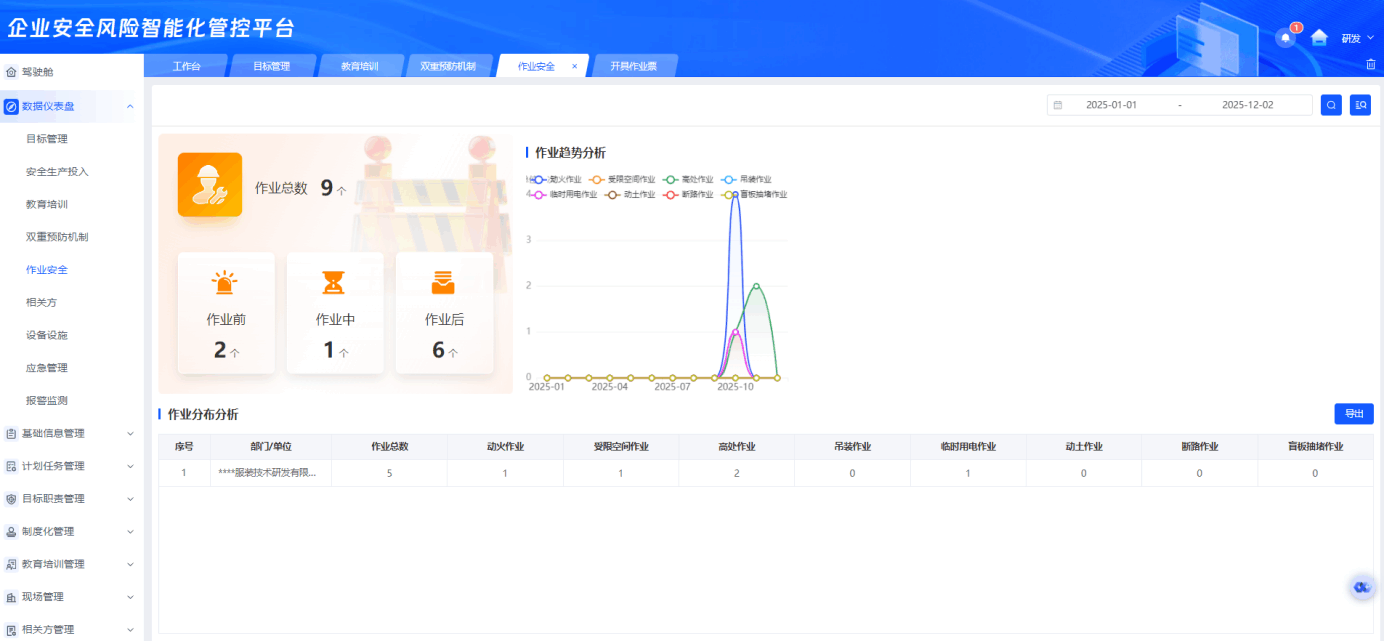Click the 数据仪表盘 dashboard icon
Screen dimensions: 1384x641
click(12, 105)
